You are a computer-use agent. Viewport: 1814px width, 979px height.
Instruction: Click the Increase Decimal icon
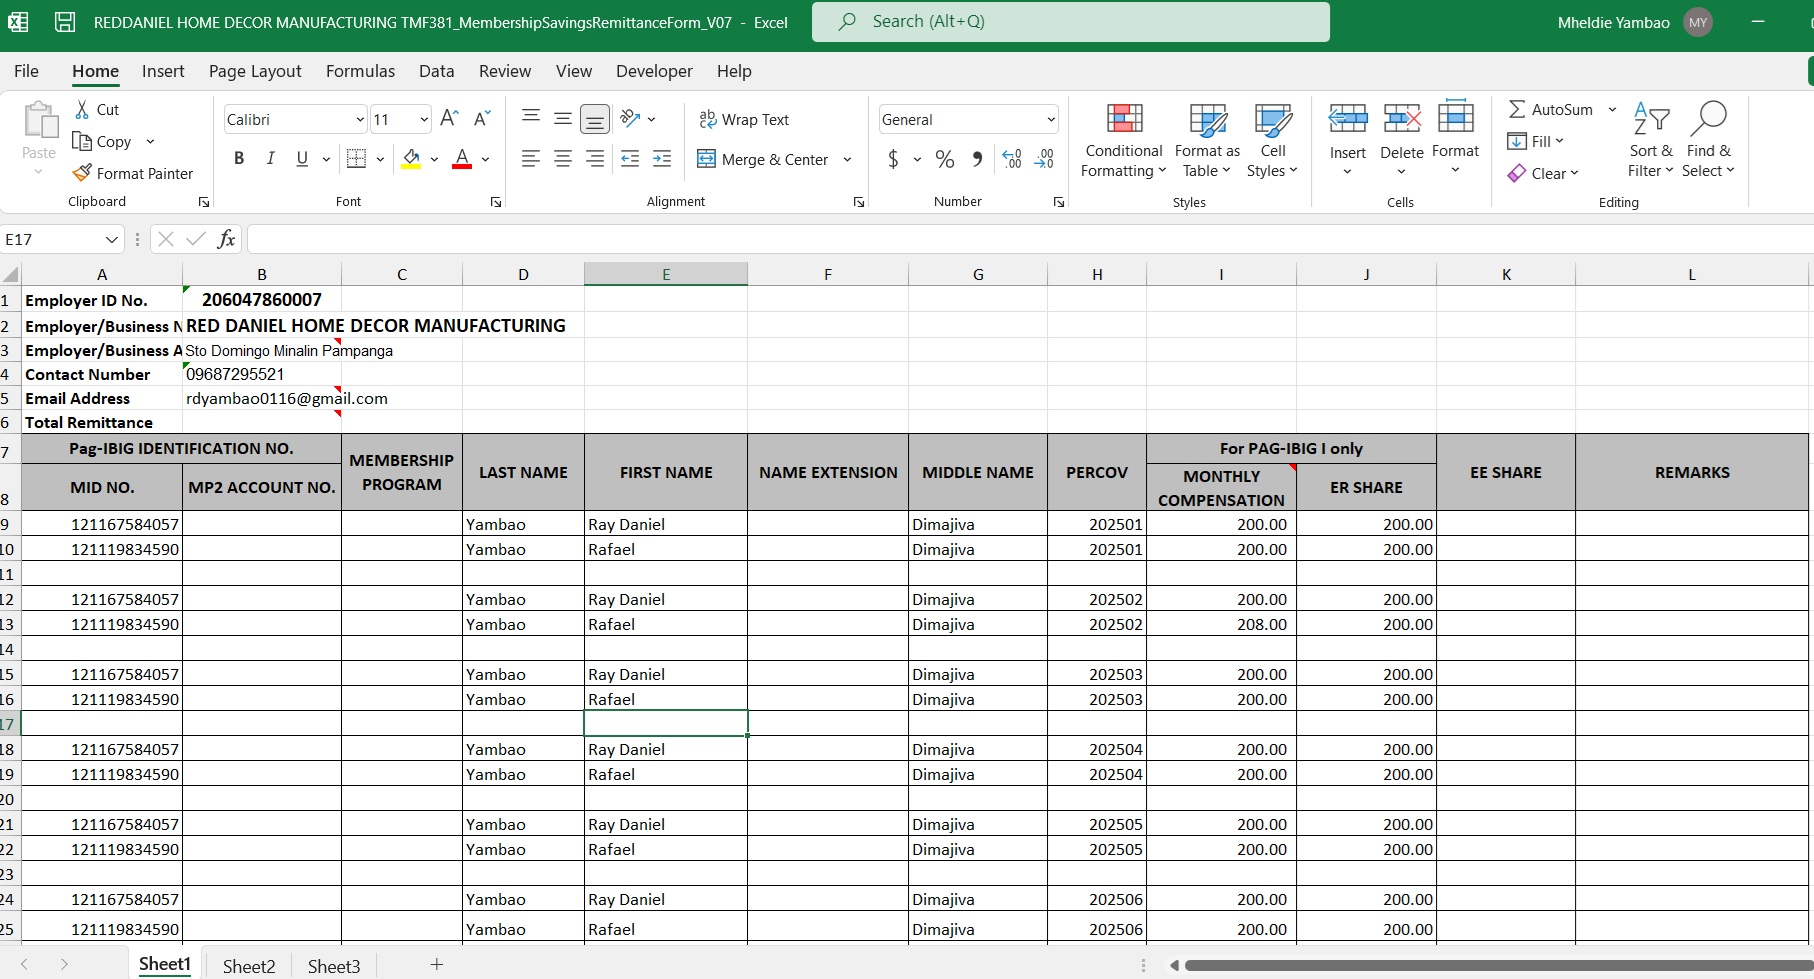click(1012, 159)
